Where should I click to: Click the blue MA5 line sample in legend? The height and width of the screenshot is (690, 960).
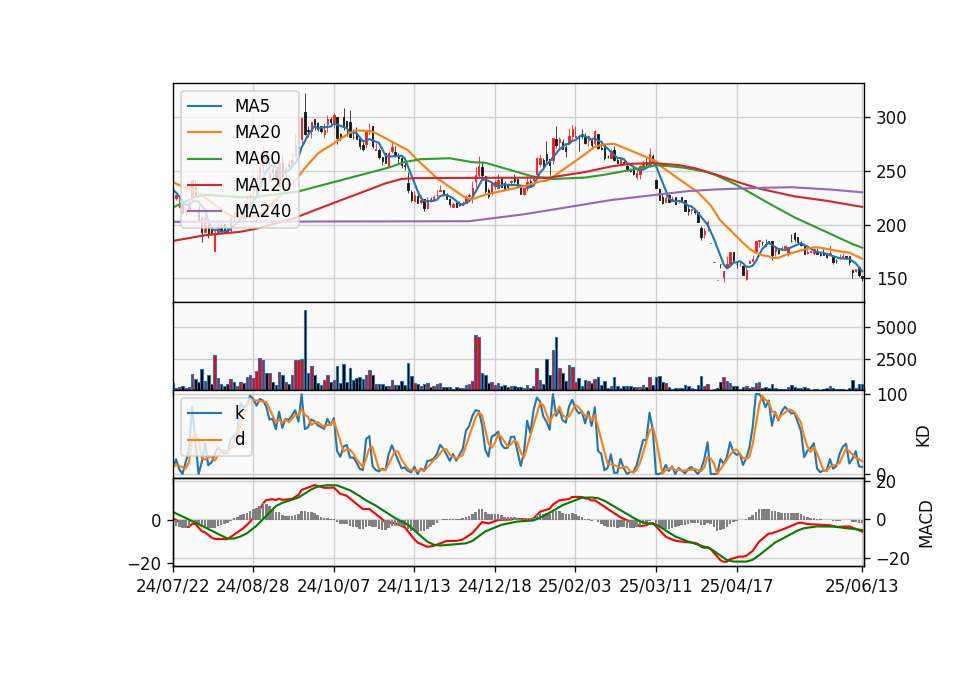[204, 107]
